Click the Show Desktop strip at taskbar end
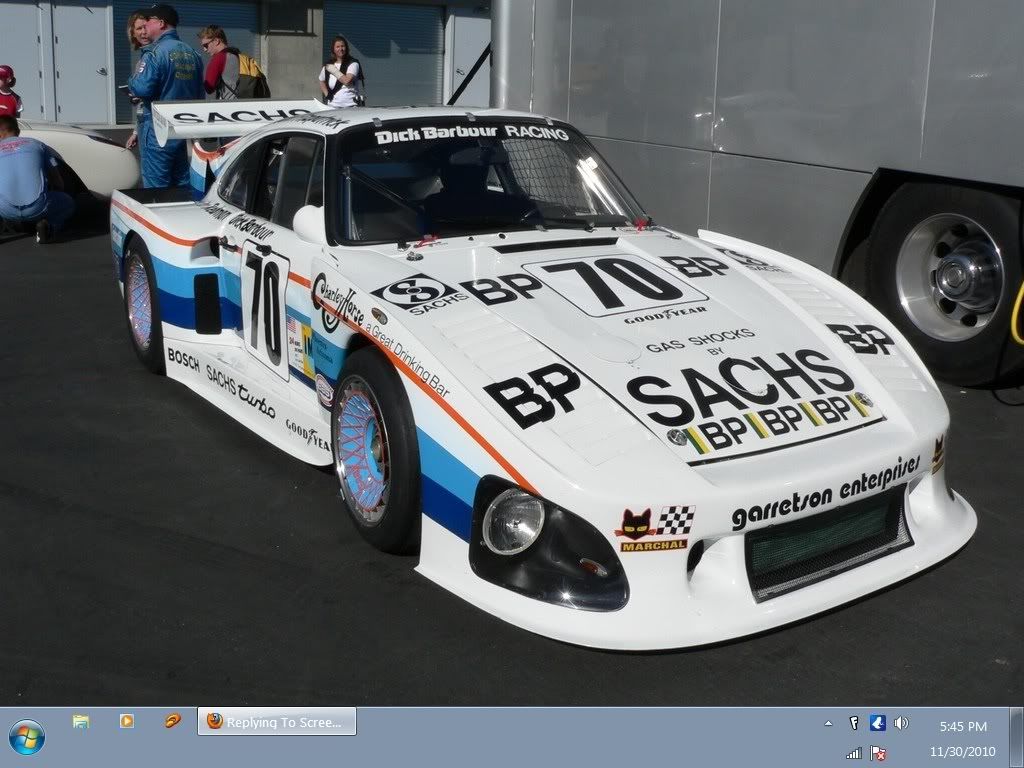The width and height of the screenshot is (1024, 768). (1016, 737)
